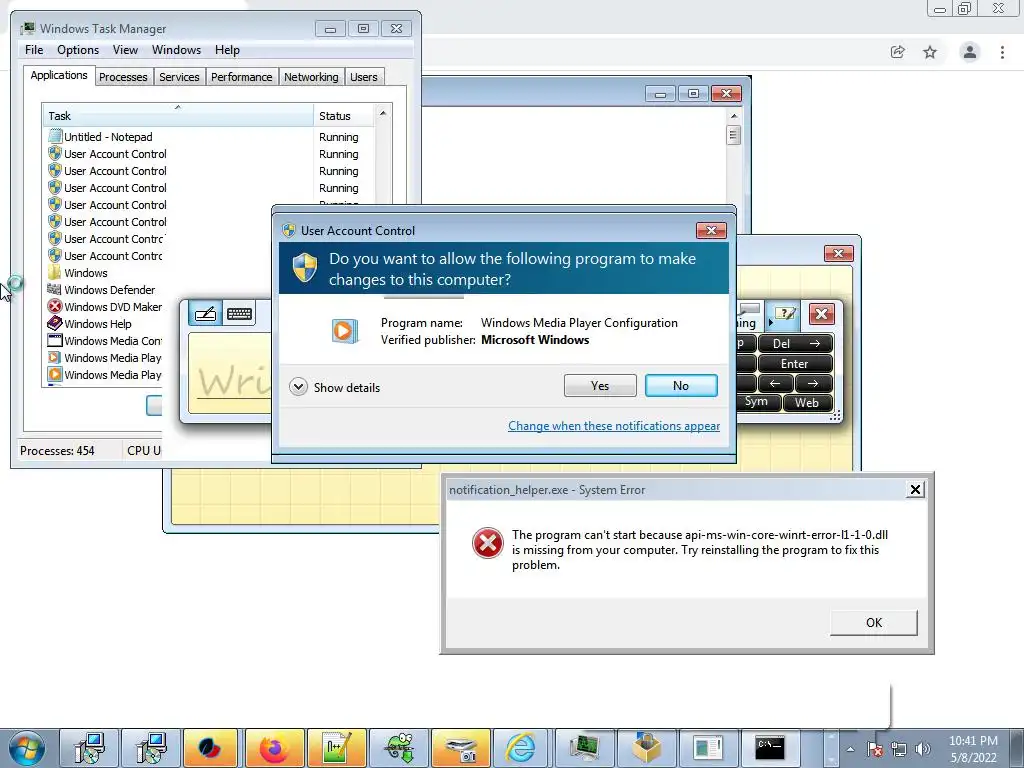The width and height of the screenshot is (1024, 768).
Task: Close the User Account Control dialog
Action: tap(711, 231)
